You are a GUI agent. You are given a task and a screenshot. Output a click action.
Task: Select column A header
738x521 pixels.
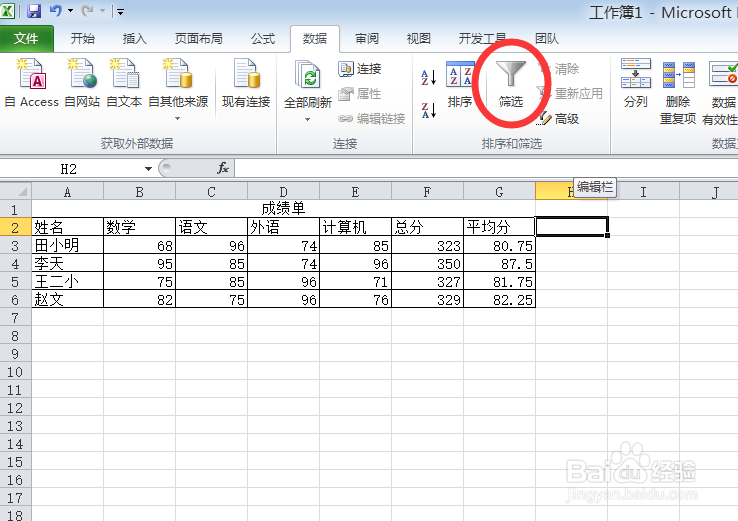coord(67,192)
